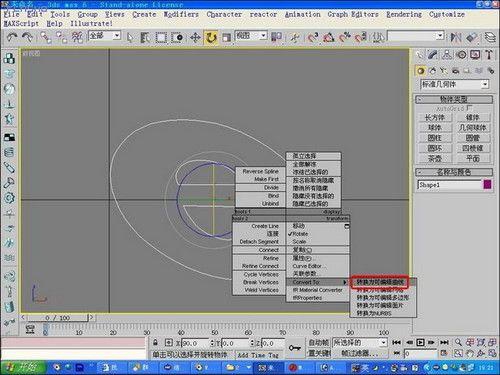Open the Utilities command panel hammer icon
This screenshot has height=375, width=500.
(489, 55)
